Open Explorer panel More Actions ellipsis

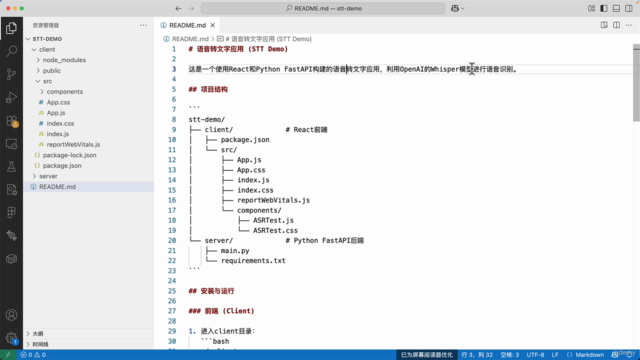(x=143, y=25)
